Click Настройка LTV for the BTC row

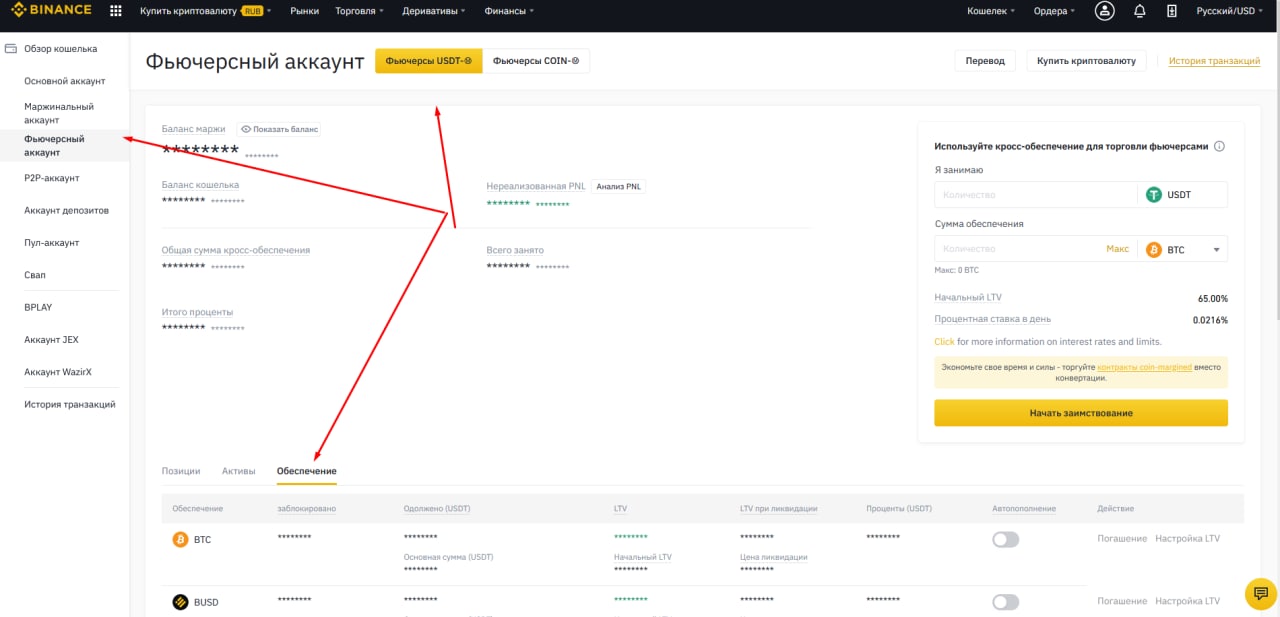point(1187,539)
